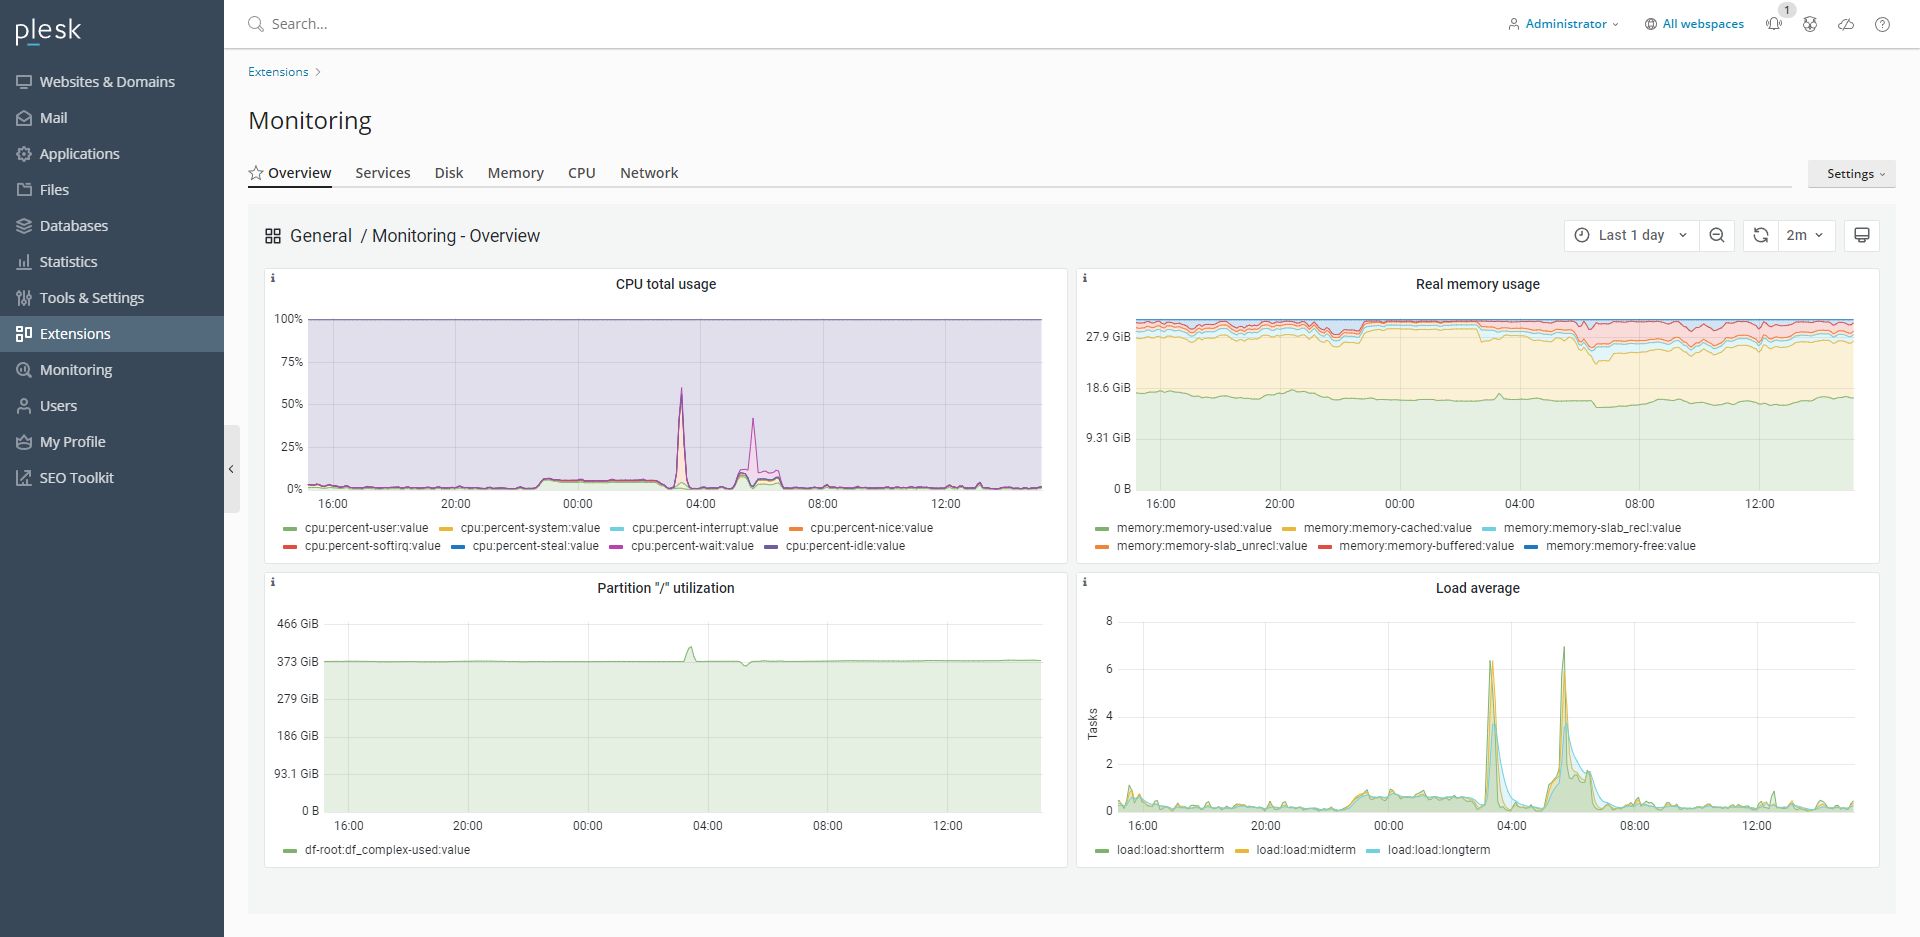Expand the 2m refresh interval dropdown

click(x=1806, y=235)
